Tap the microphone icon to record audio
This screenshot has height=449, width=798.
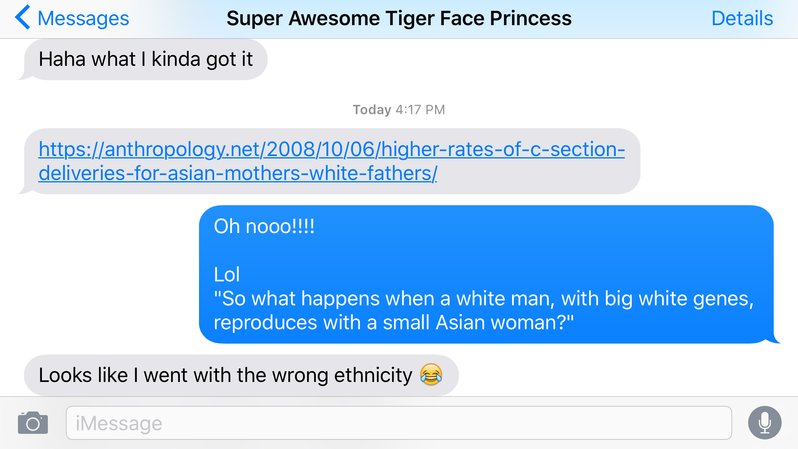(x=764, y=423)
